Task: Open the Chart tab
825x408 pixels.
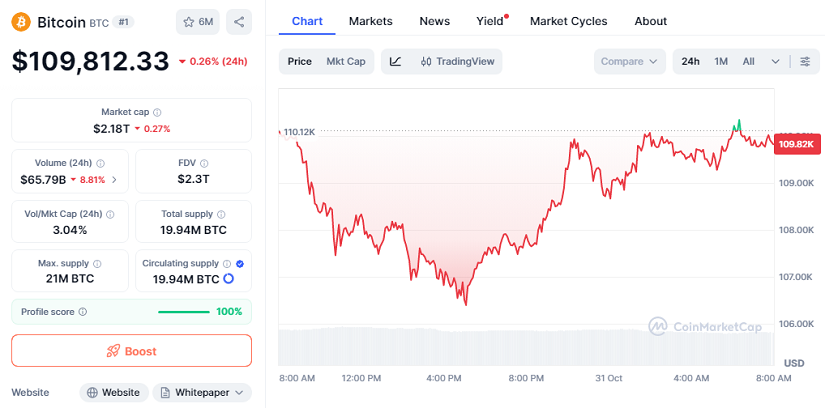Action: coord(307,22)
